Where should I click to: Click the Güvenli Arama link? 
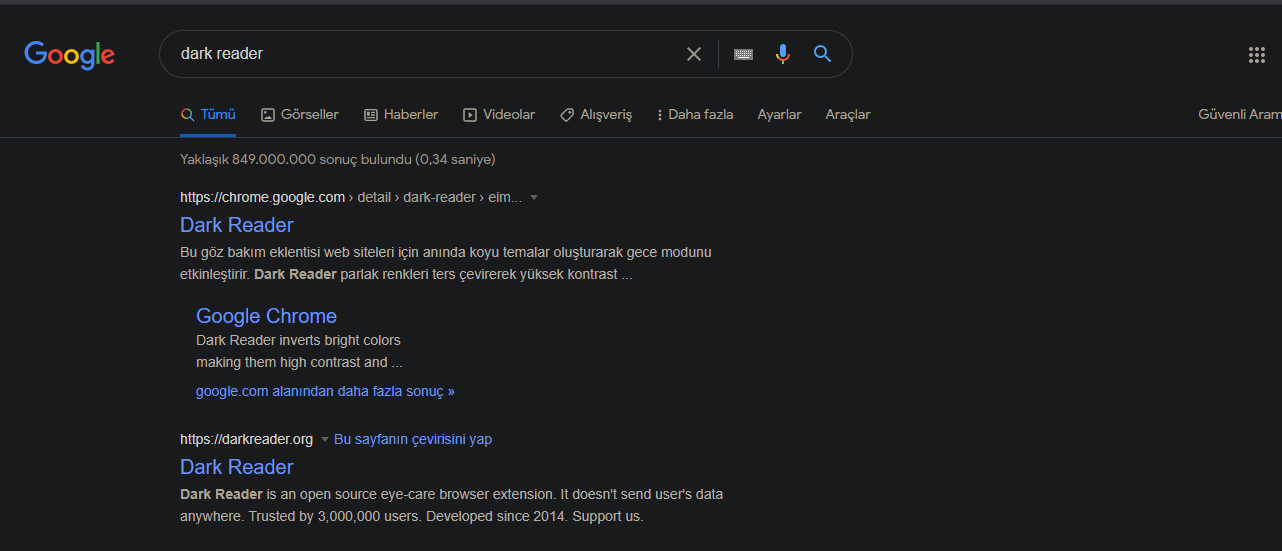point(1240,115)
